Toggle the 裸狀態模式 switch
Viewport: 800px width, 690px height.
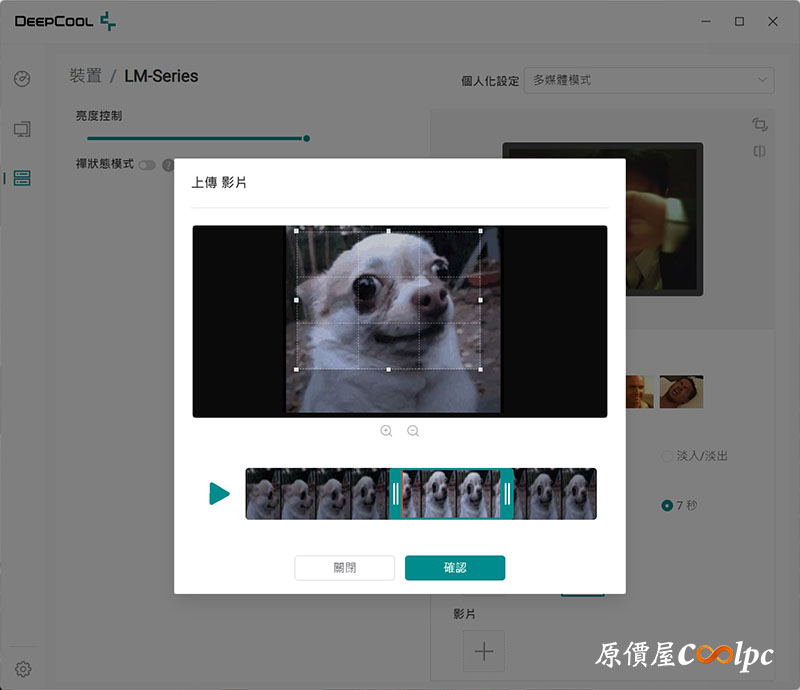[147, 165]
